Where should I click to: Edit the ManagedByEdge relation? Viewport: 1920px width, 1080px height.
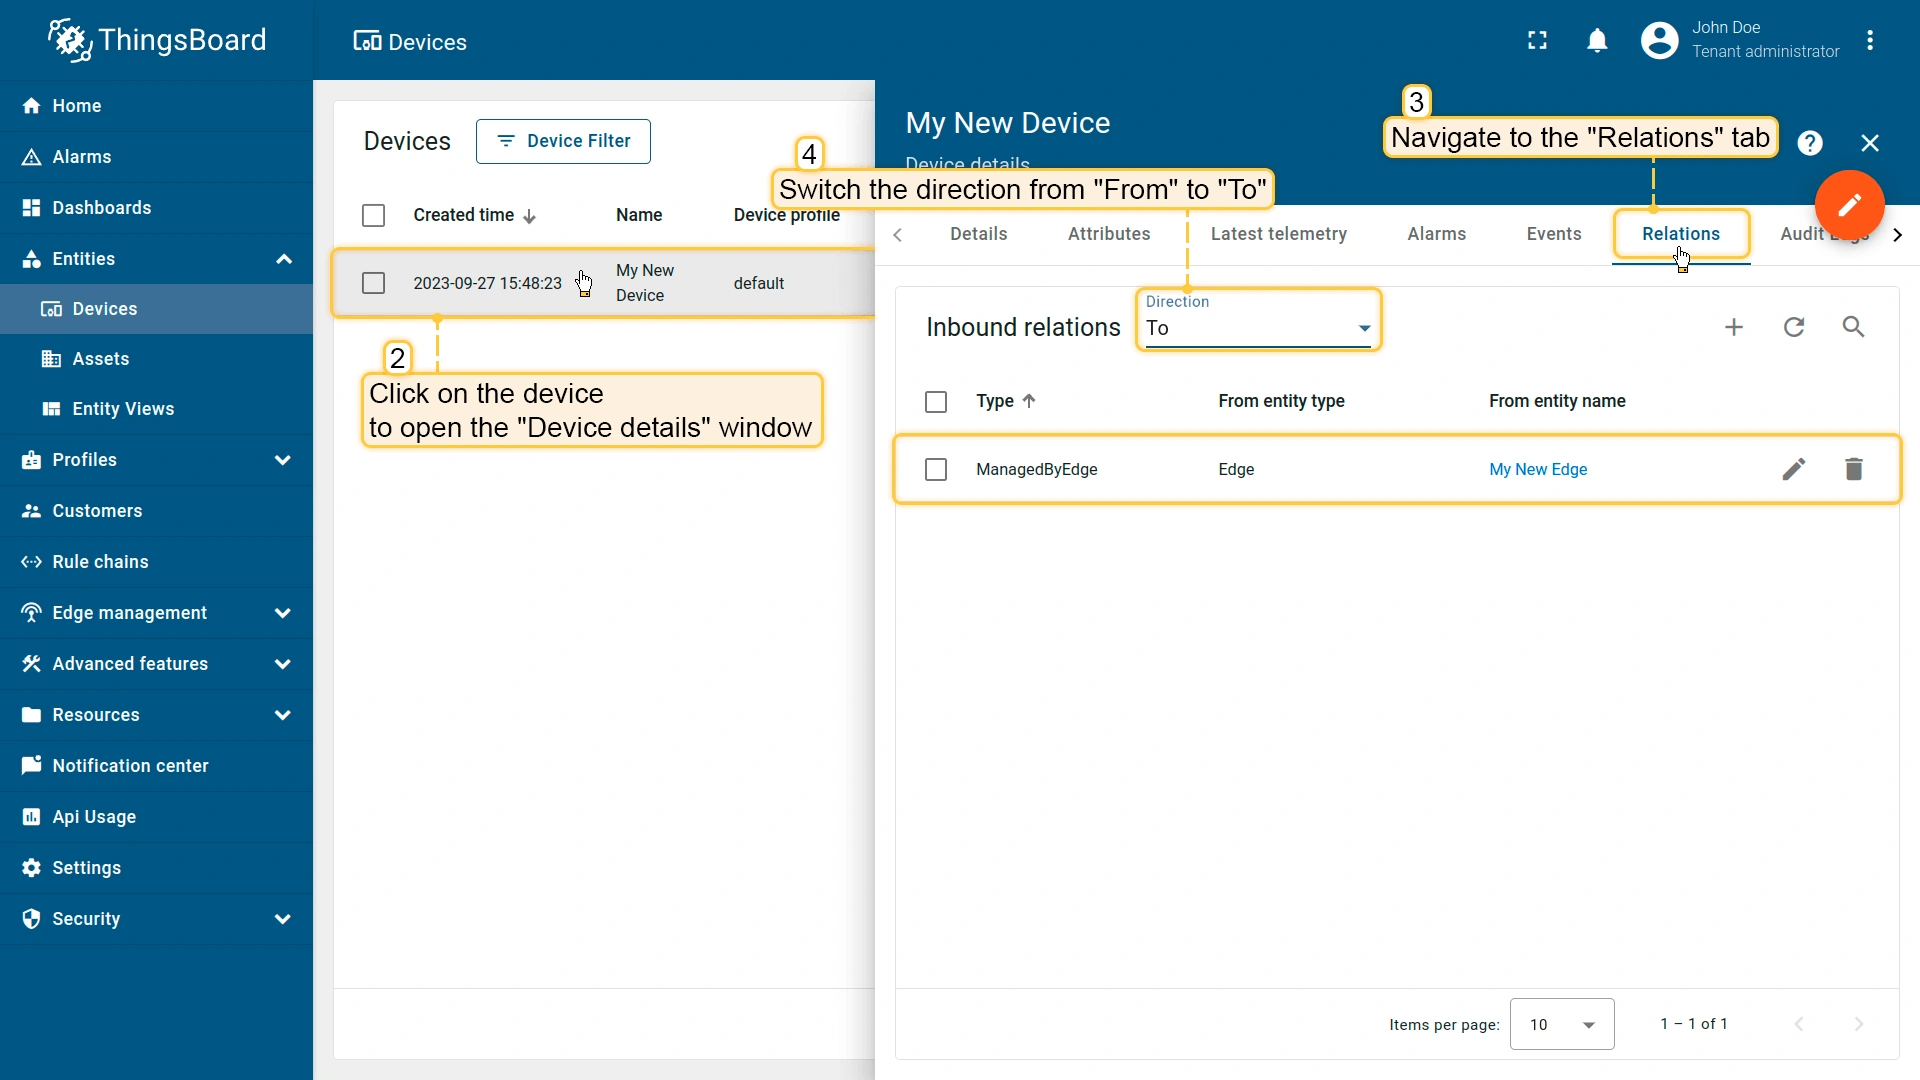1794,469
